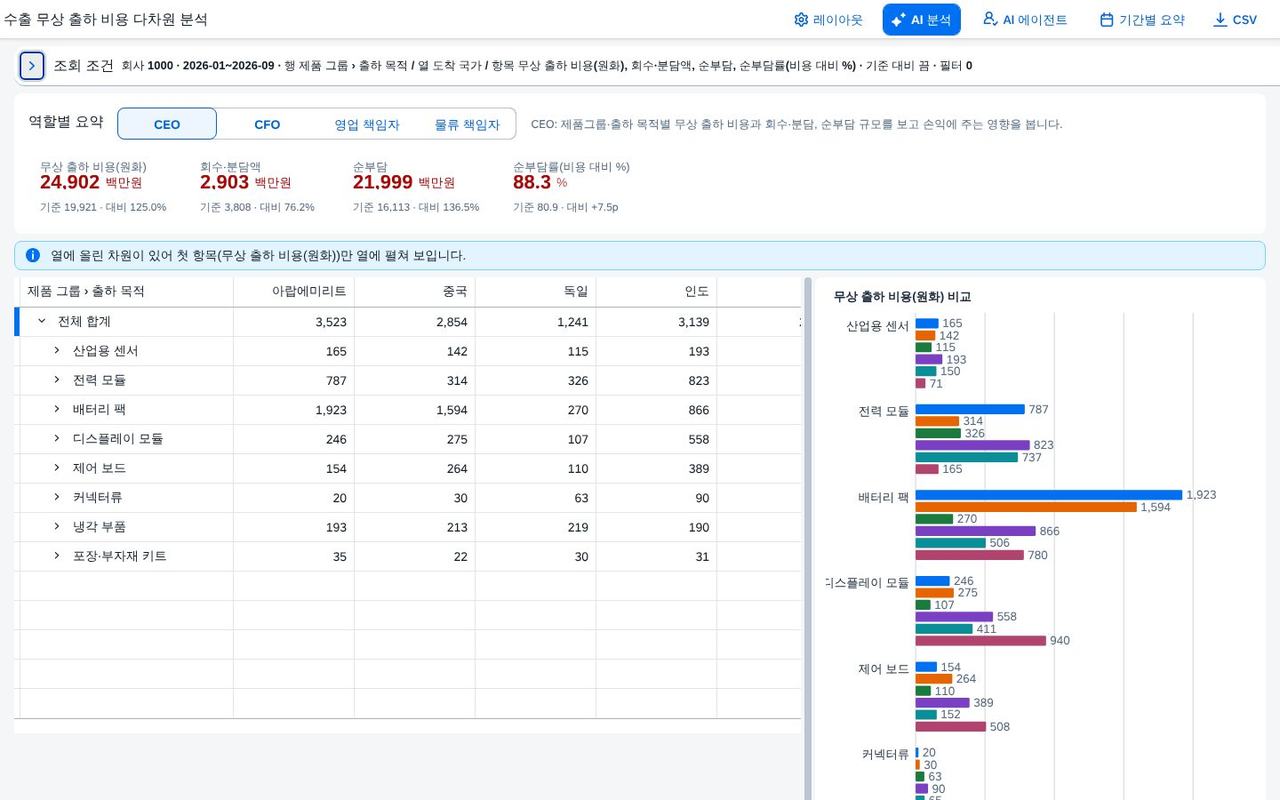Click the 2,903 회수·분담액 KPI value

click(x=224, y=183)
